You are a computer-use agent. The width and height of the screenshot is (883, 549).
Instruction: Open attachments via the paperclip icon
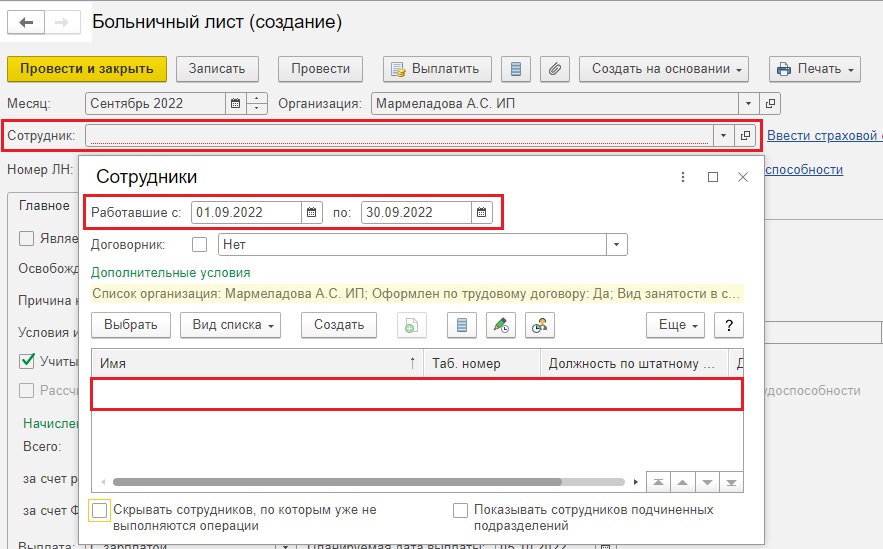tap(555, 69)
